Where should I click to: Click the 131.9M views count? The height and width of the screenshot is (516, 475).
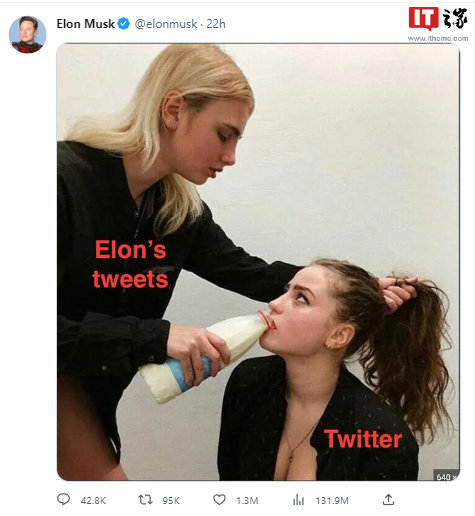(332, 500)
